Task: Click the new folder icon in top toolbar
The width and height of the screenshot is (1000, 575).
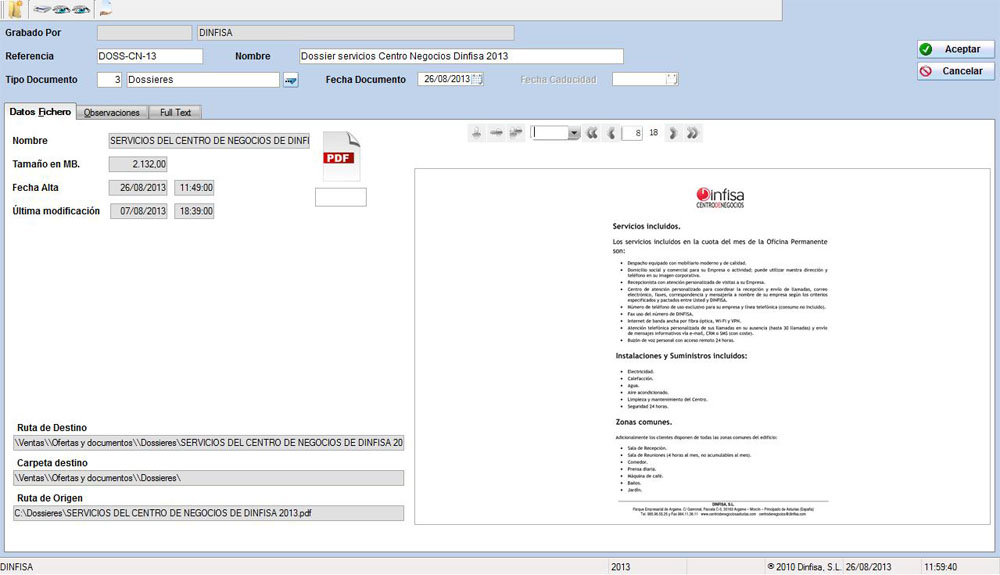Action: click(x=15, y=9)
